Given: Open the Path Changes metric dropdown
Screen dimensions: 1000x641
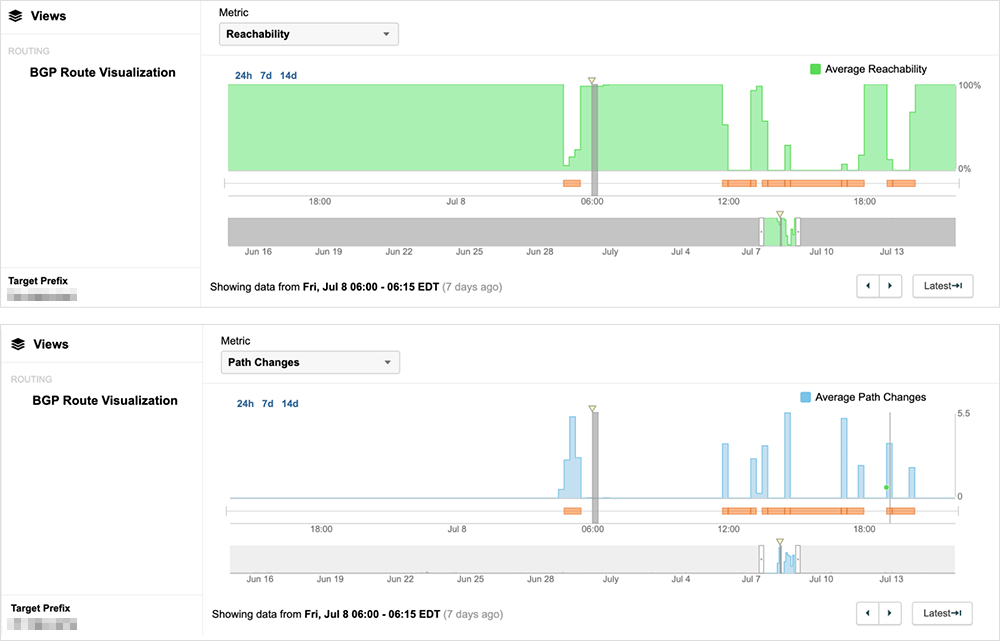Looking at the screenshot, I should [309, 362].
